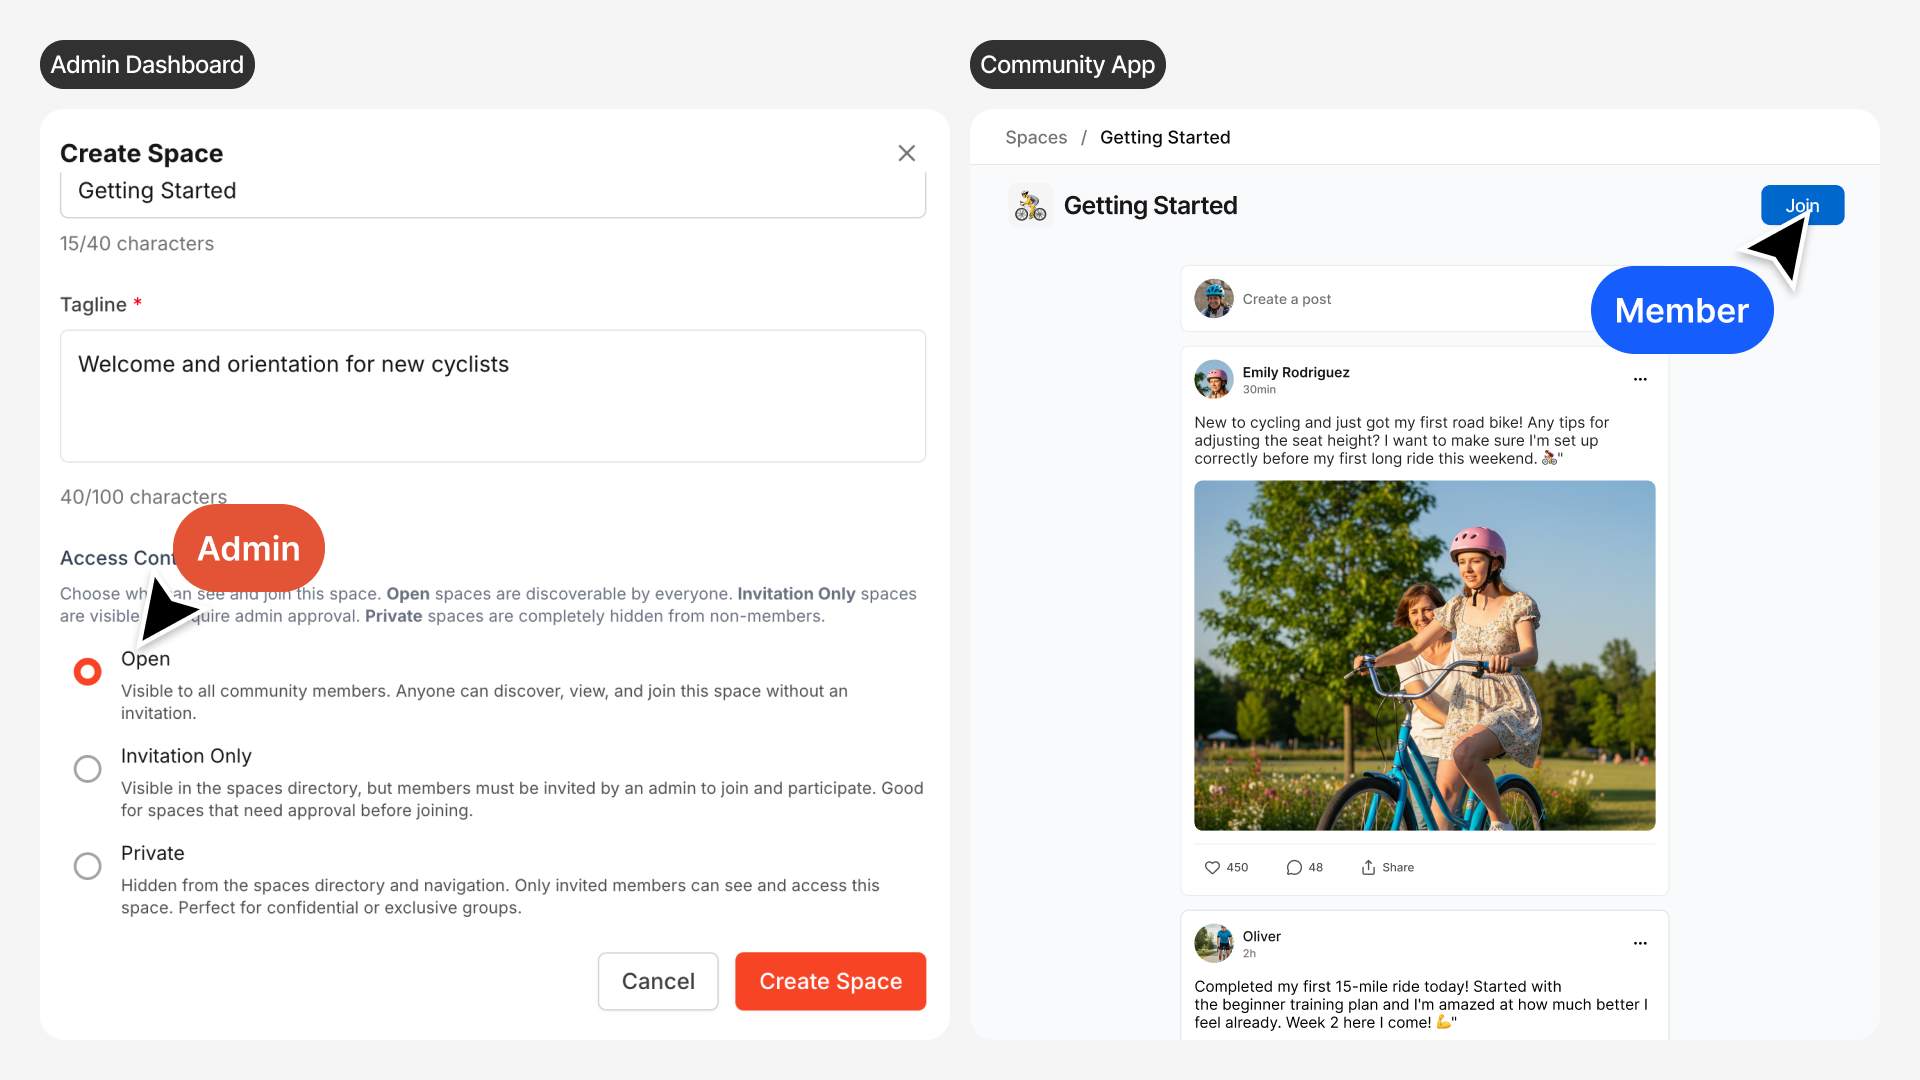Screen dimensions: 1920x1080
Task: Select the Private access radio button
Action: tap(88, 865)
